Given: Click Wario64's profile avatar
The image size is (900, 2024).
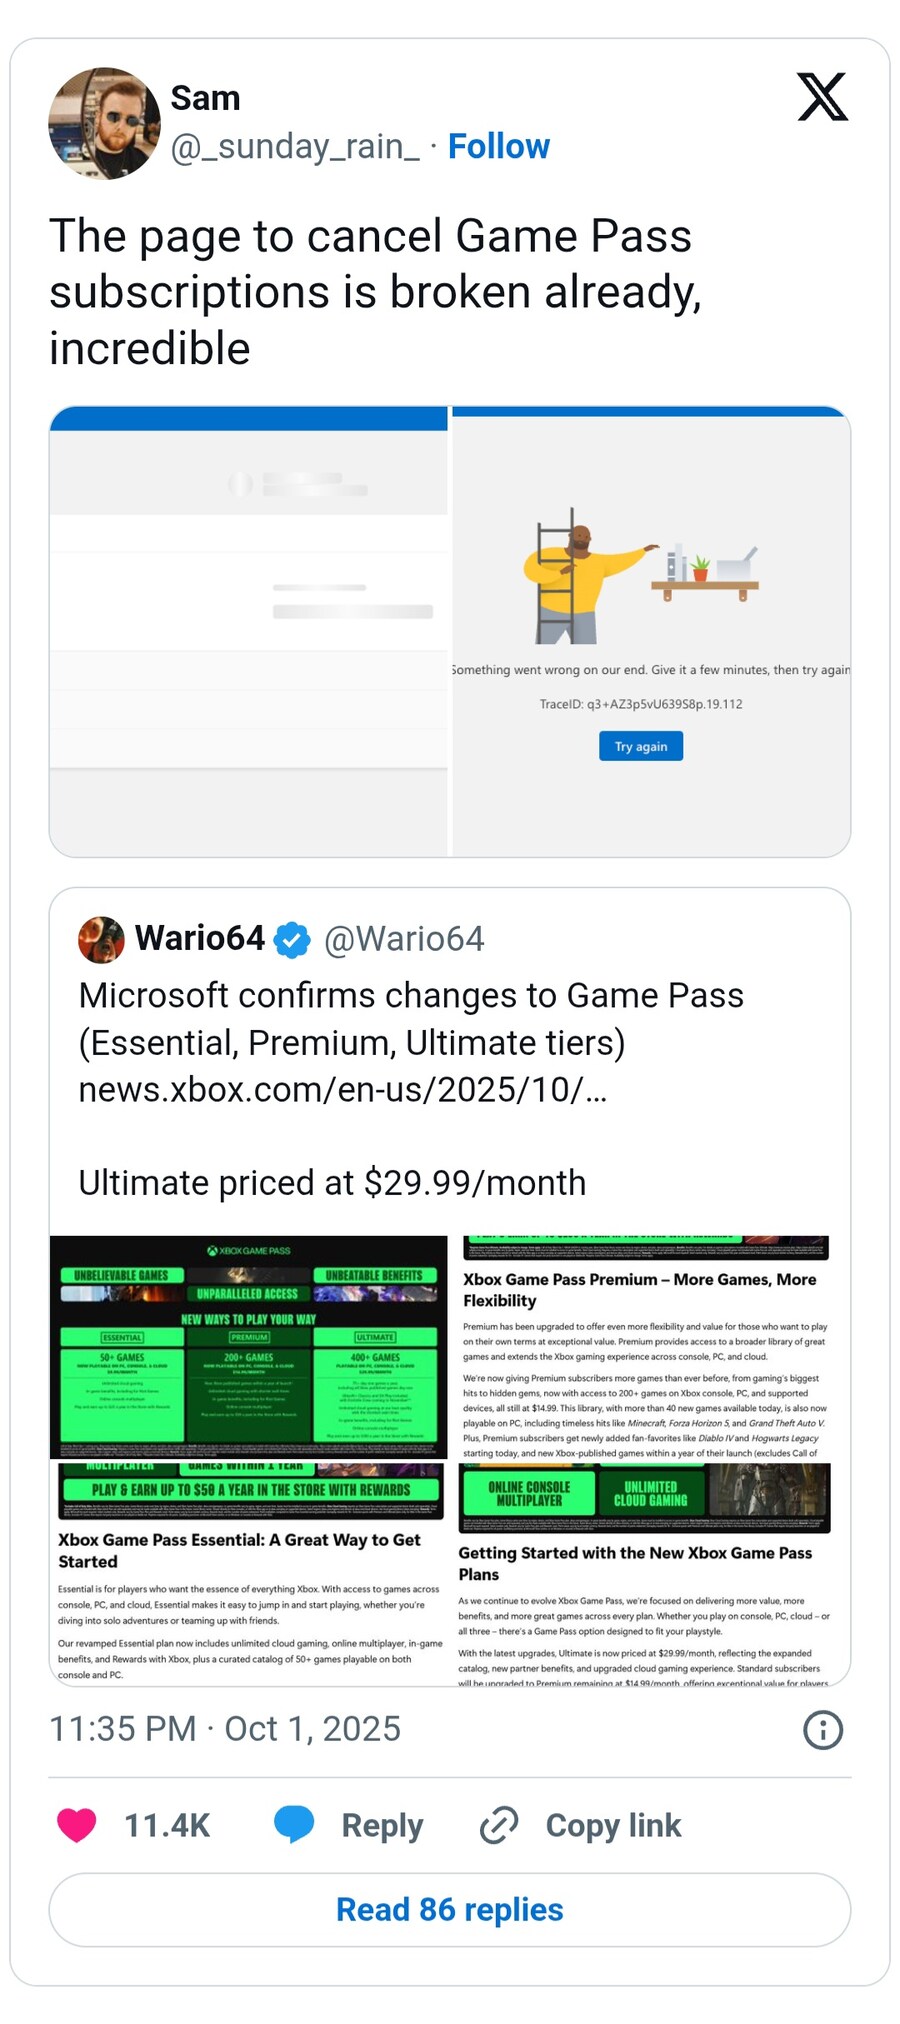Looking at the screenshot, I should tap(101, 939).
